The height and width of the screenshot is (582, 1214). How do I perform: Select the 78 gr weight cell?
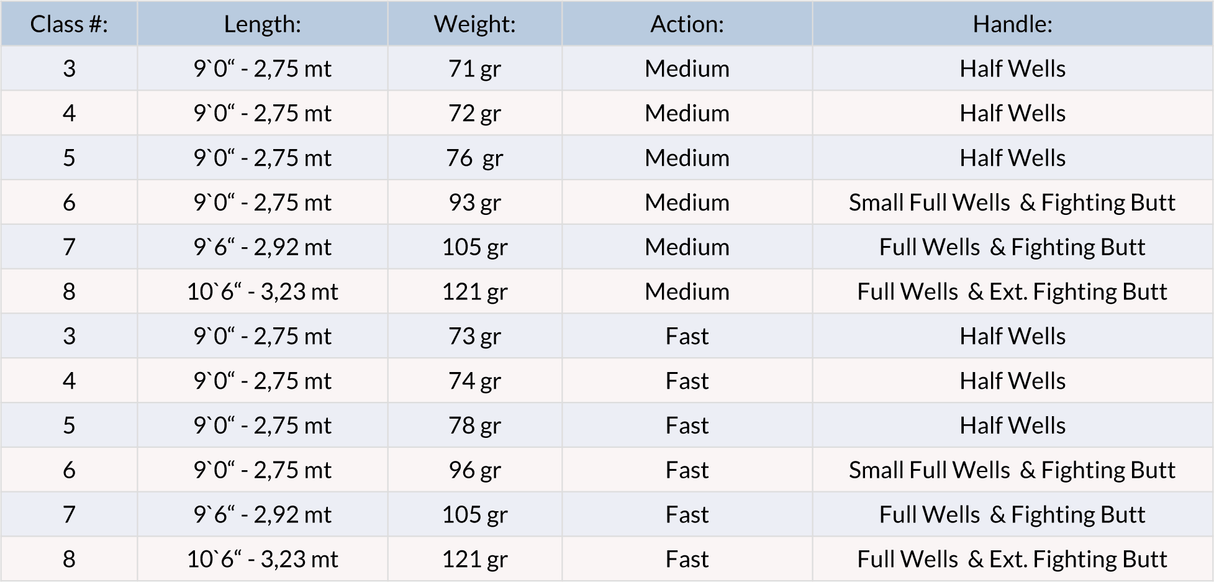(475, 426)
